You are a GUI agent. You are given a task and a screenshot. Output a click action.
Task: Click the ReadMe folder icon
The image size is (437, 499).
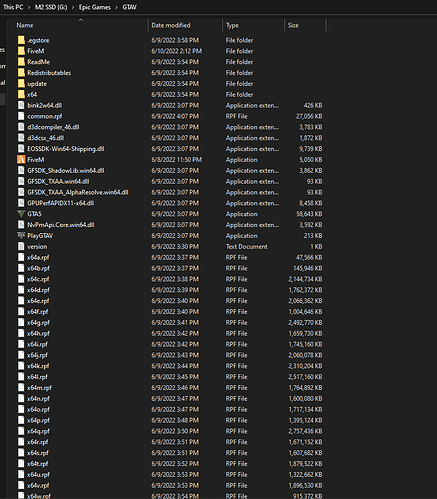click(x=21, y=62)
